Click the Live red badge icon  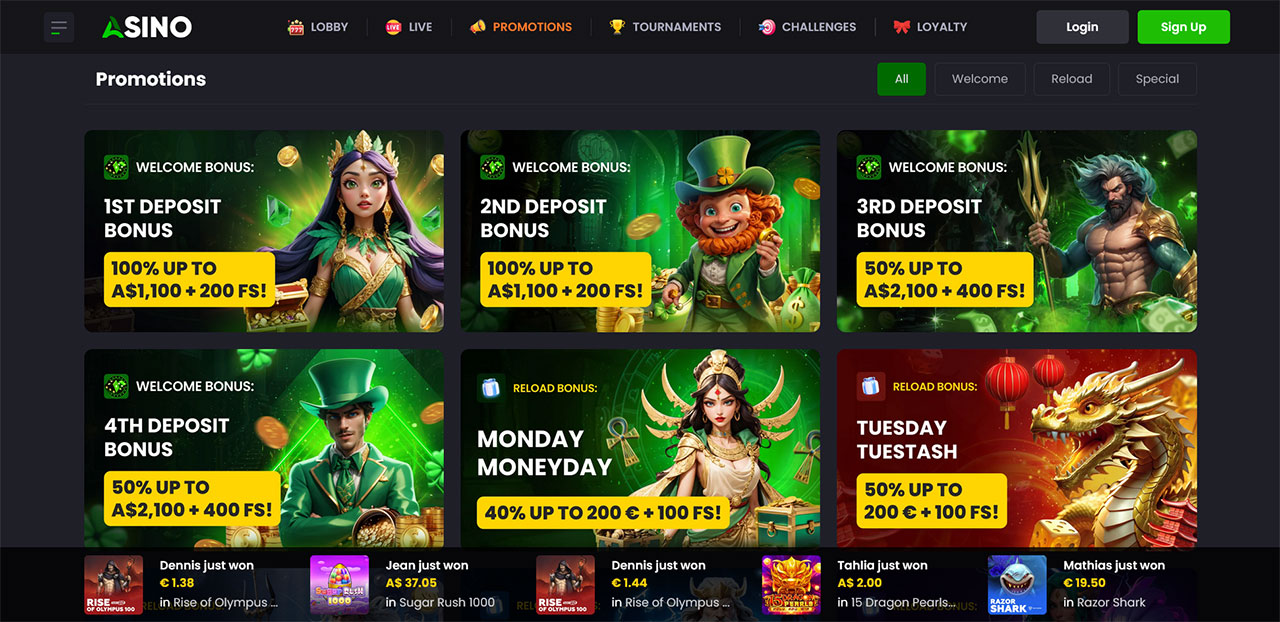(x=393, y=27)
